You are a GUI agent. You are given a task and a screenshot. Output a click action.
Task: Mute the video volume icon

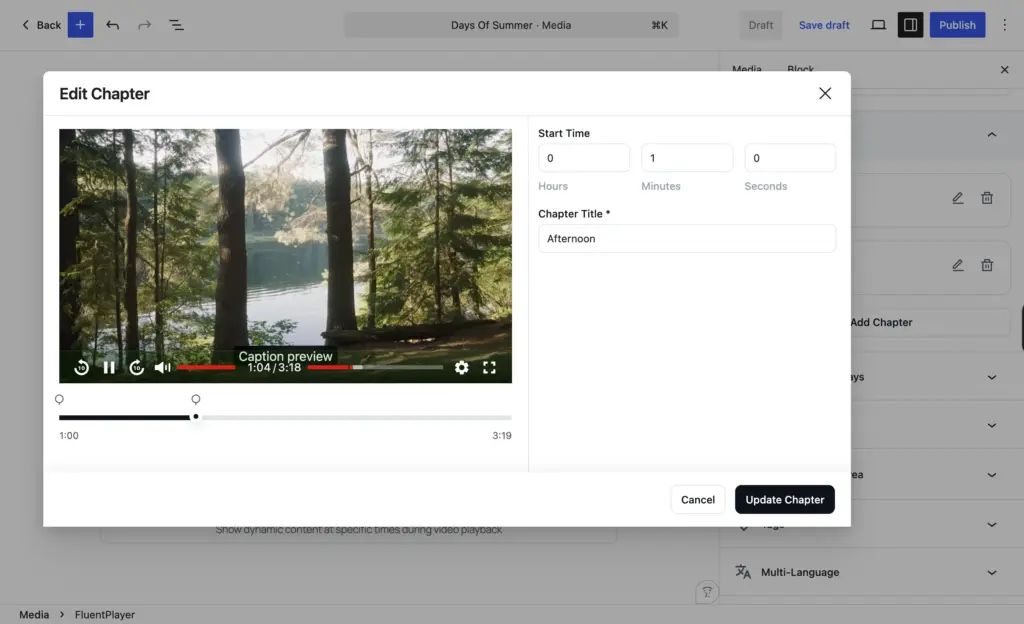(x=163, y=367)
